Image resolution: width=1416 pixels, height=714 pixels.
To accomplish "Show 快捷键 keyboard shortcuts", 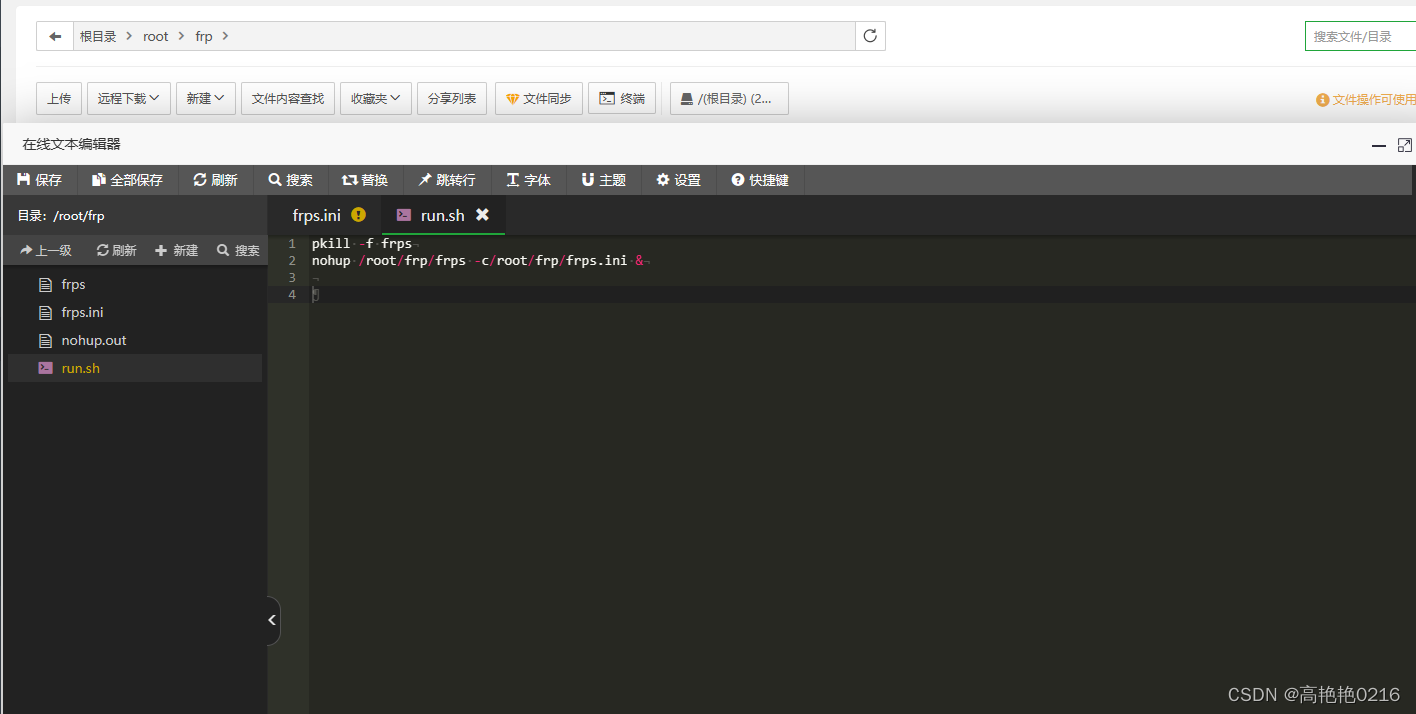I will [760, 180].
